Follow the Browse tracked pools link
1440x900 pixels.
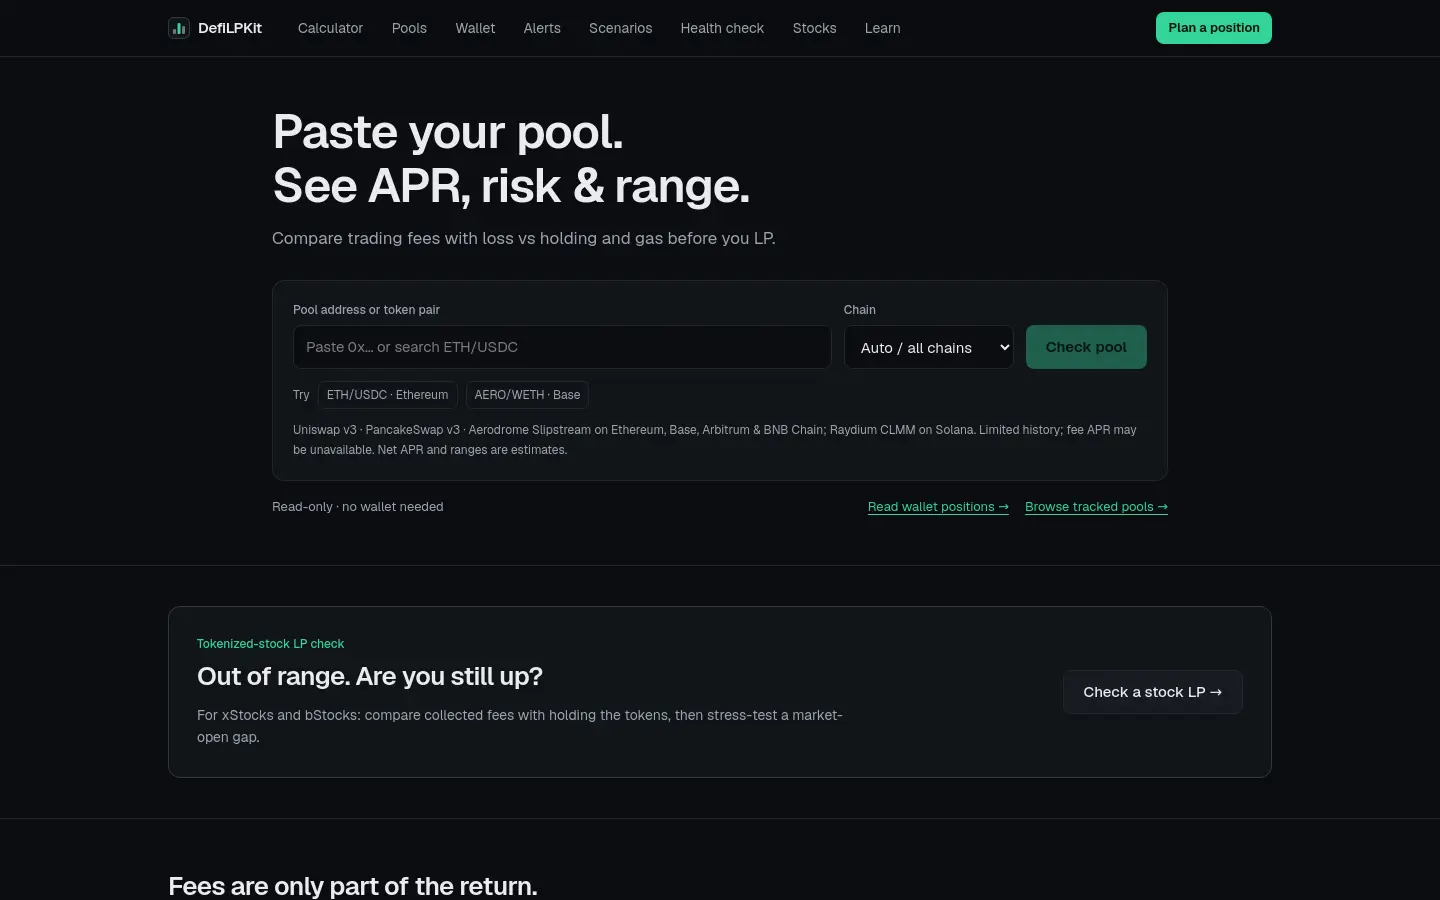pos(1096,507)
